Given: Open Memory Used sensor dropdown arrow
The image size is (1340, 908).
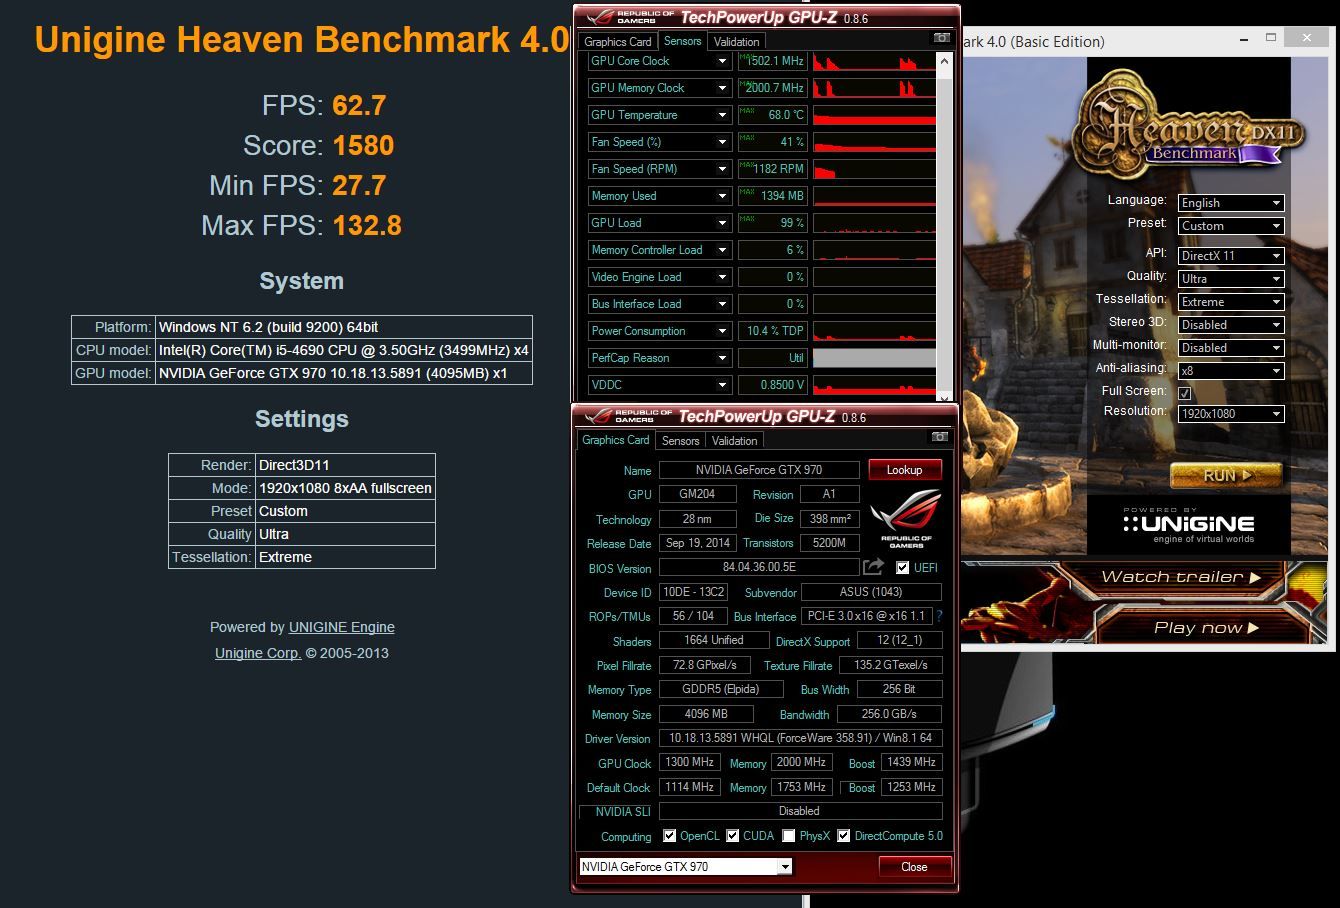Looking at the screenshot, I should [722, 196].
